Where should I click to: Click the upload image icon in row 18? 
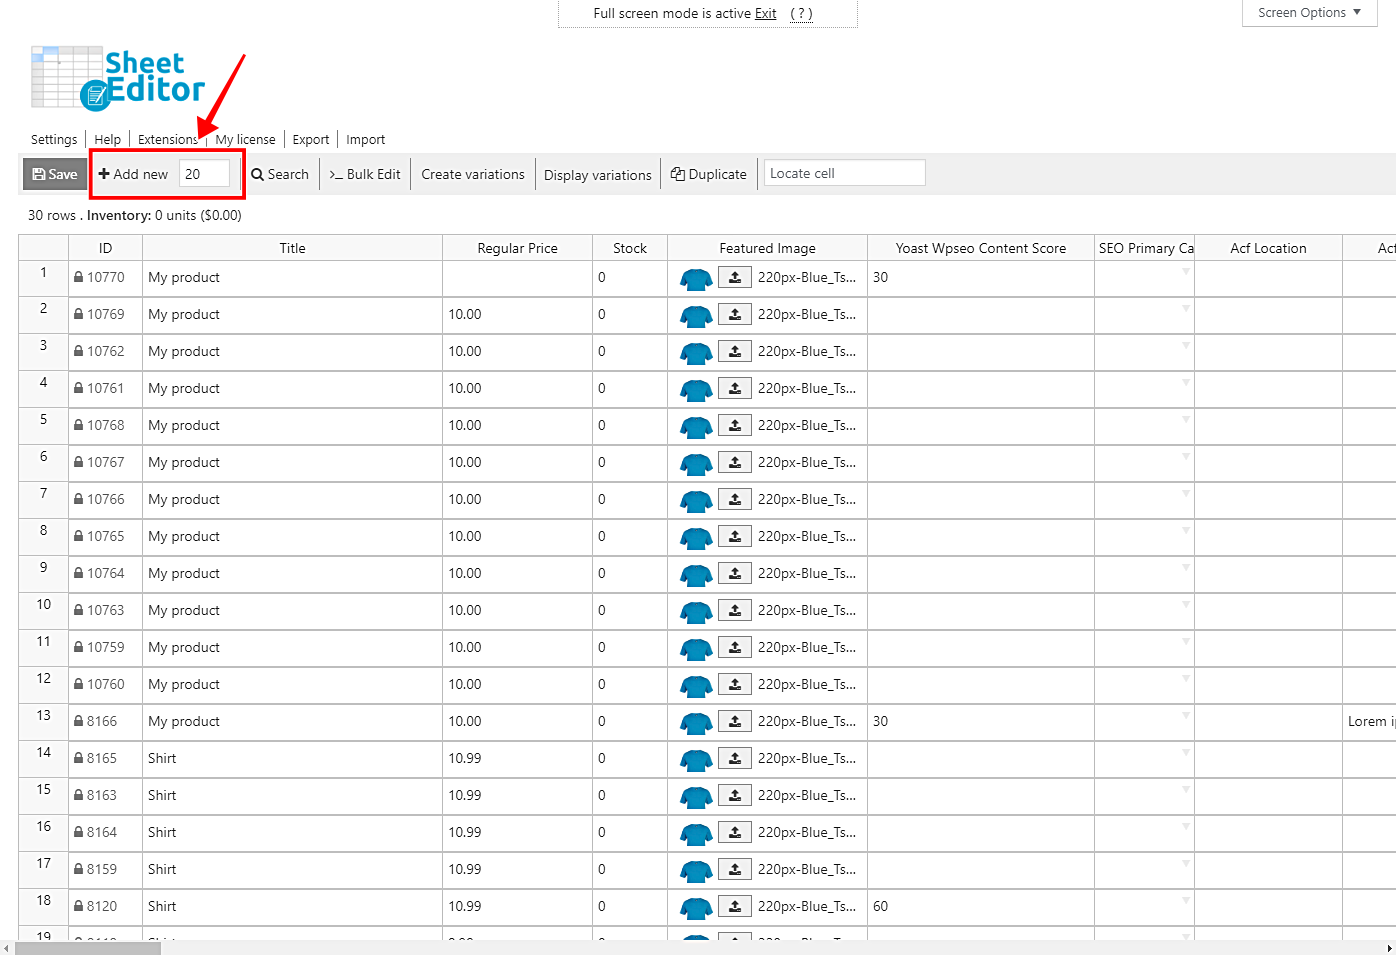(735, 907)
